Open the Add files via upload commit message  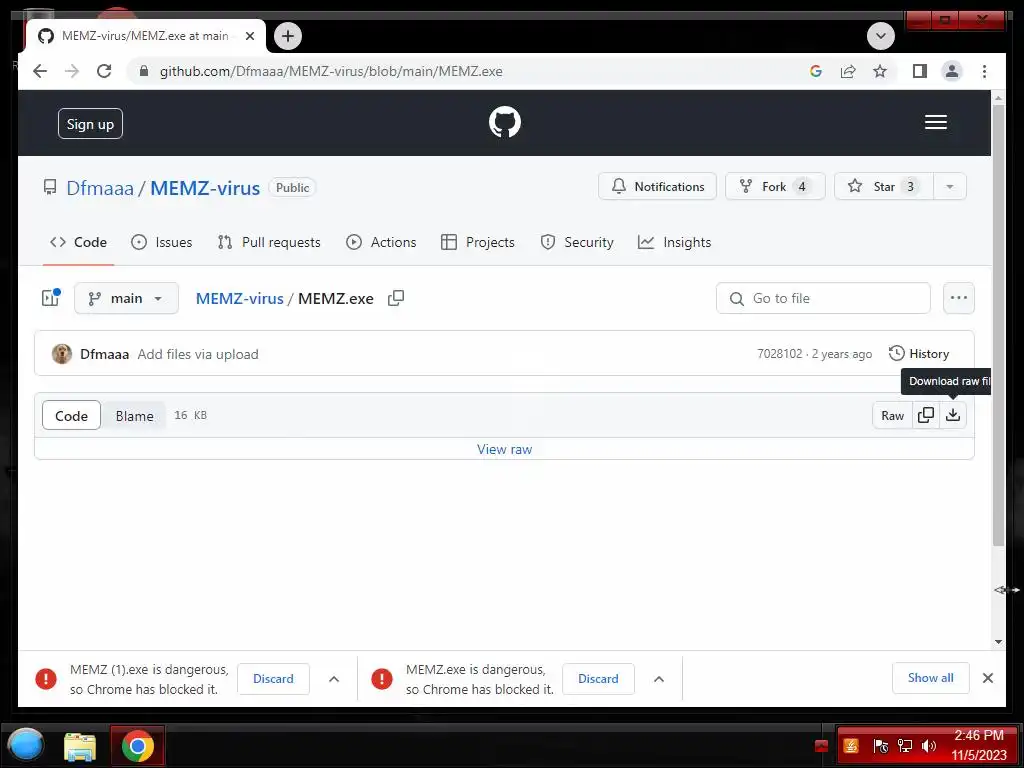point(198,354)
